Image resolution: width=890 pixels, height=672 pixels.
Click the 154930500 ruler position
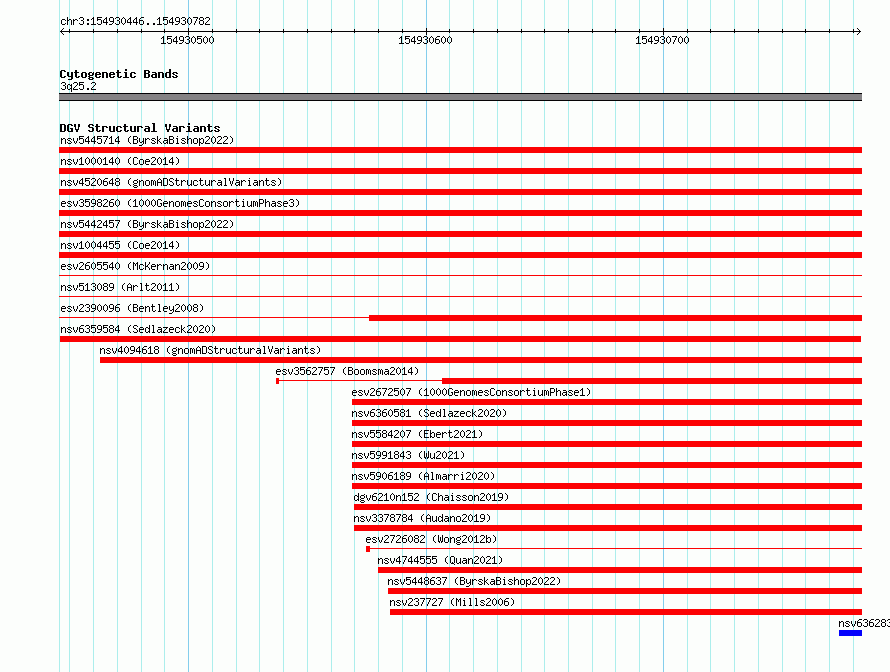coord(187,40)
